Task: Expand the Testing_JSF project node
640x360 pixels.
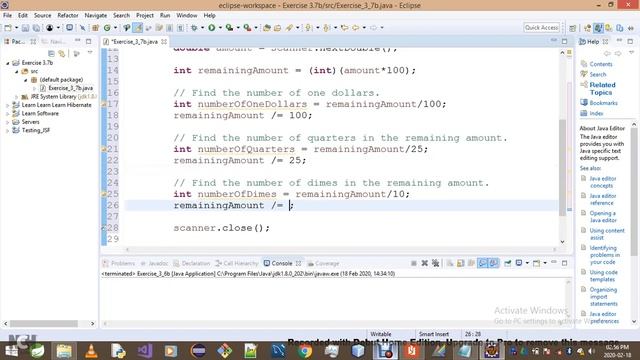Action: (x=8, y=130)
